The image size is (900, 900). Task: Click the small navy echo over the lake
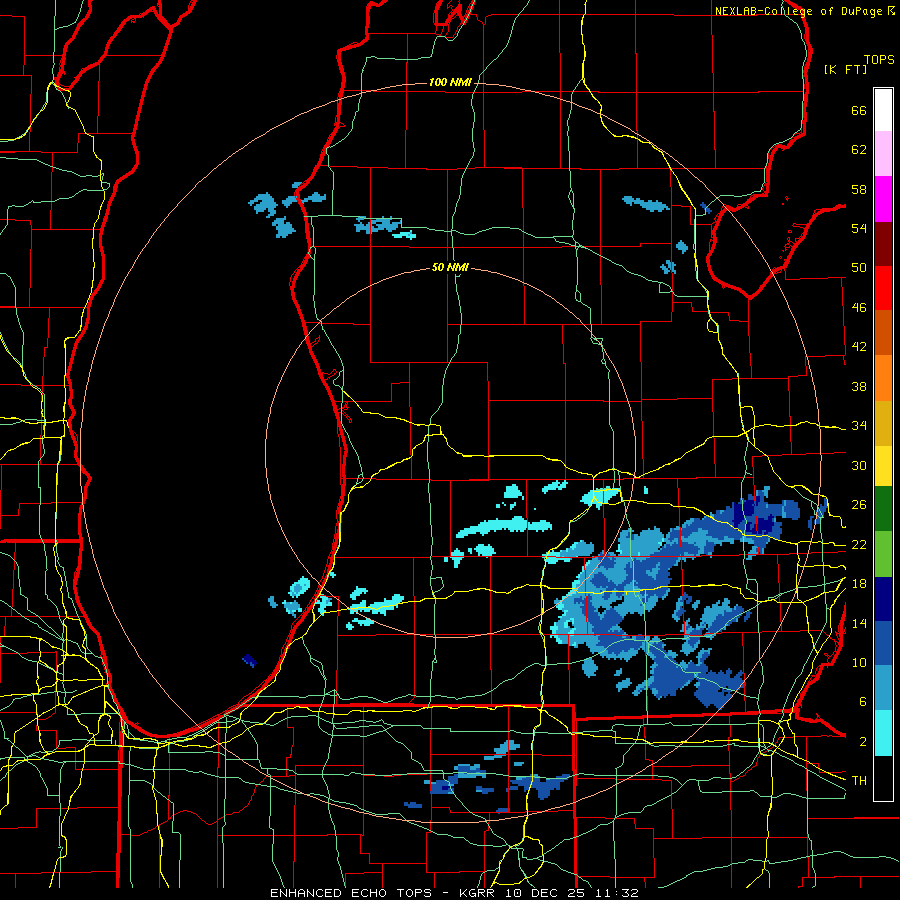(x=250, y=660)
